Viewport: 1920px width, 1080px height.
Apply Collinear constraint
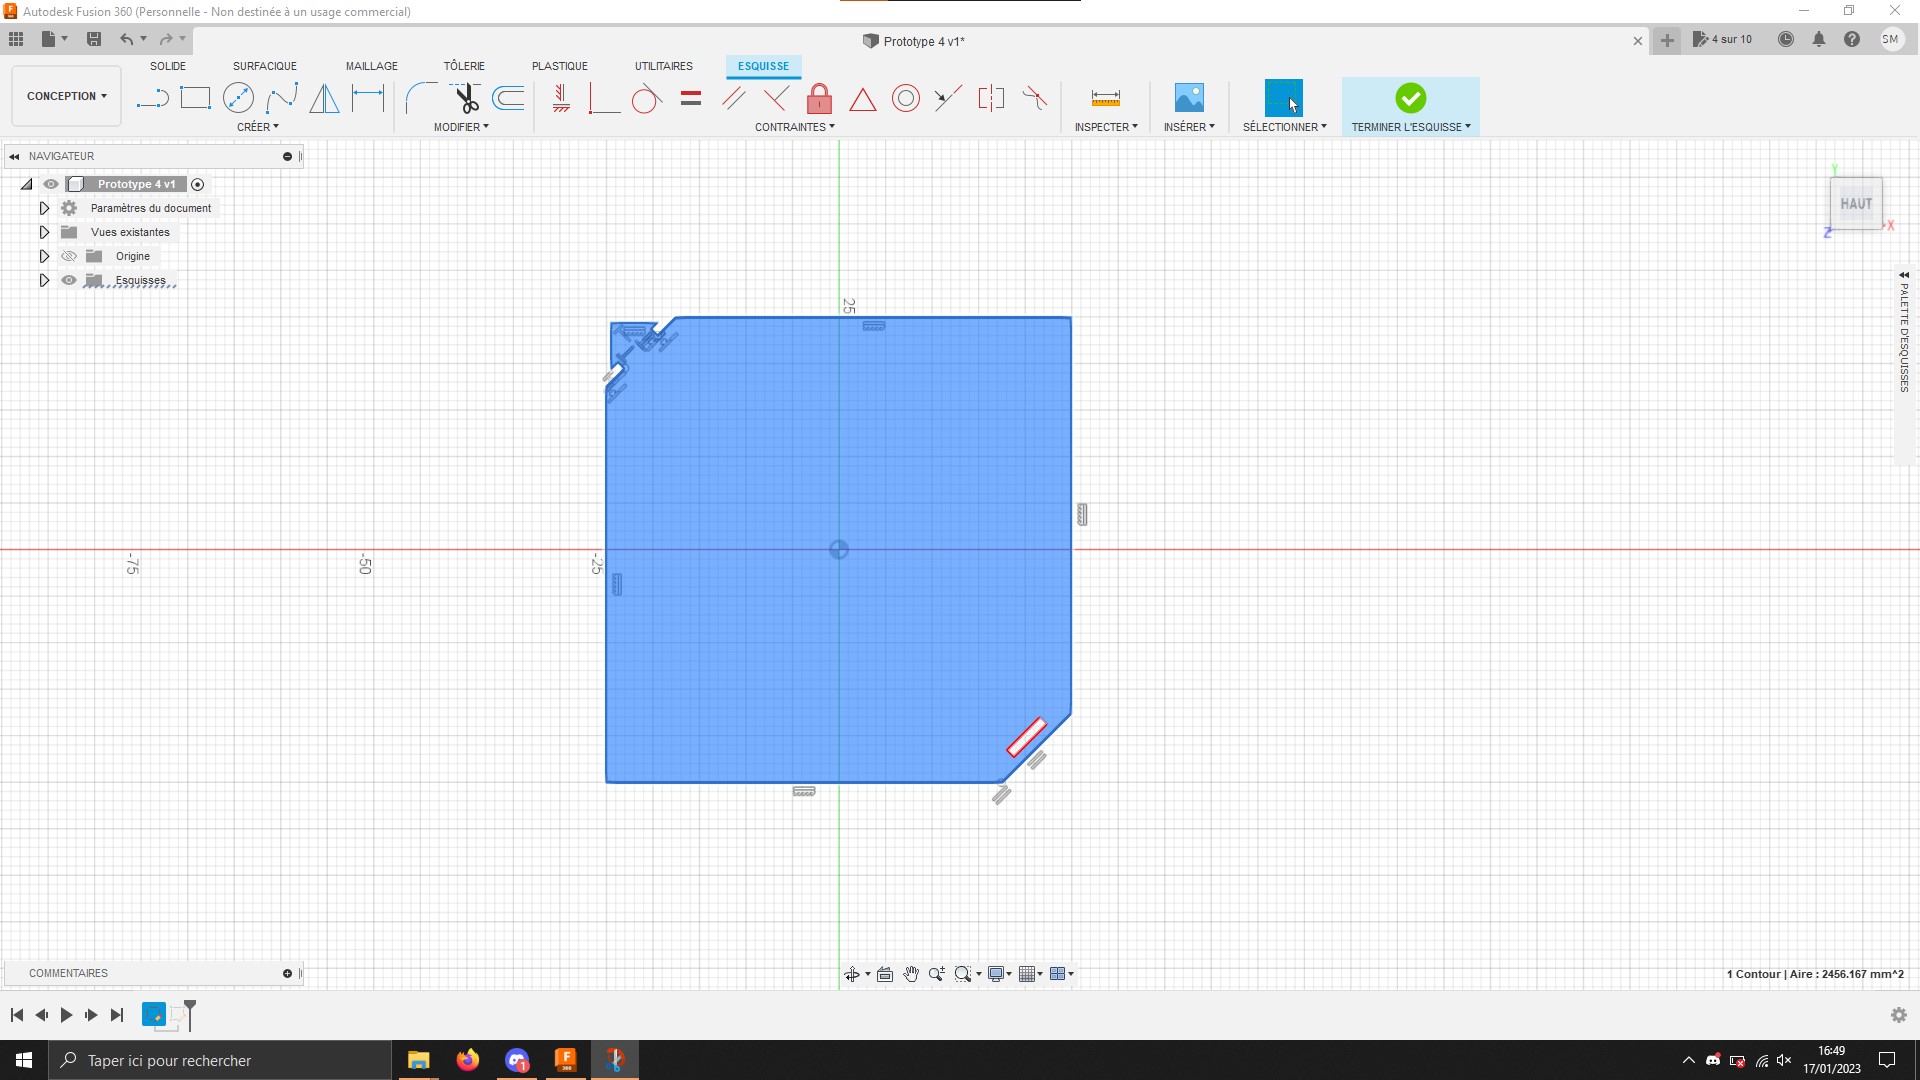[948, 98]
